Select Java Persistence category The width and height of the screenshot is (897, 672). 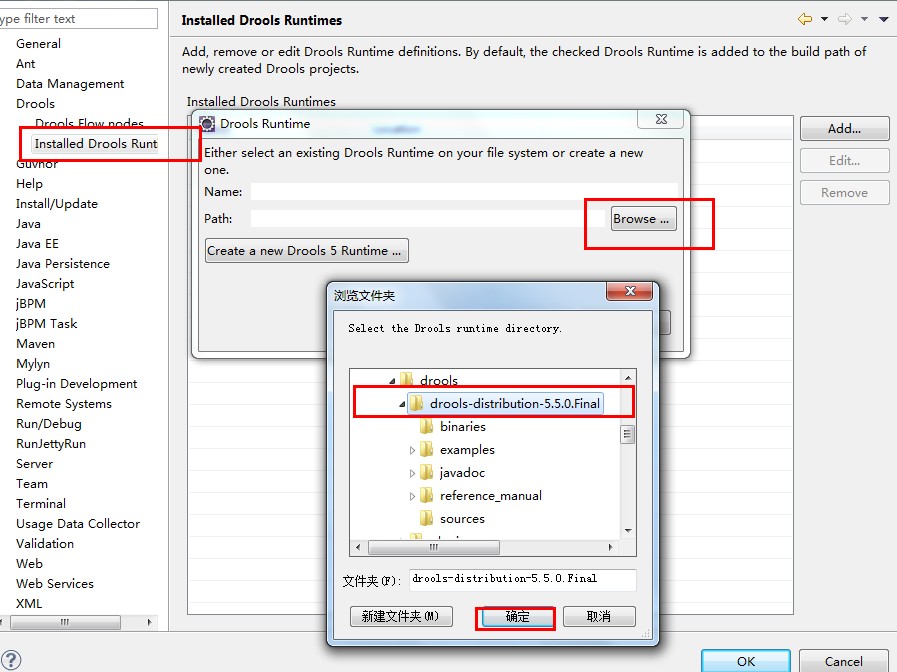63,264
